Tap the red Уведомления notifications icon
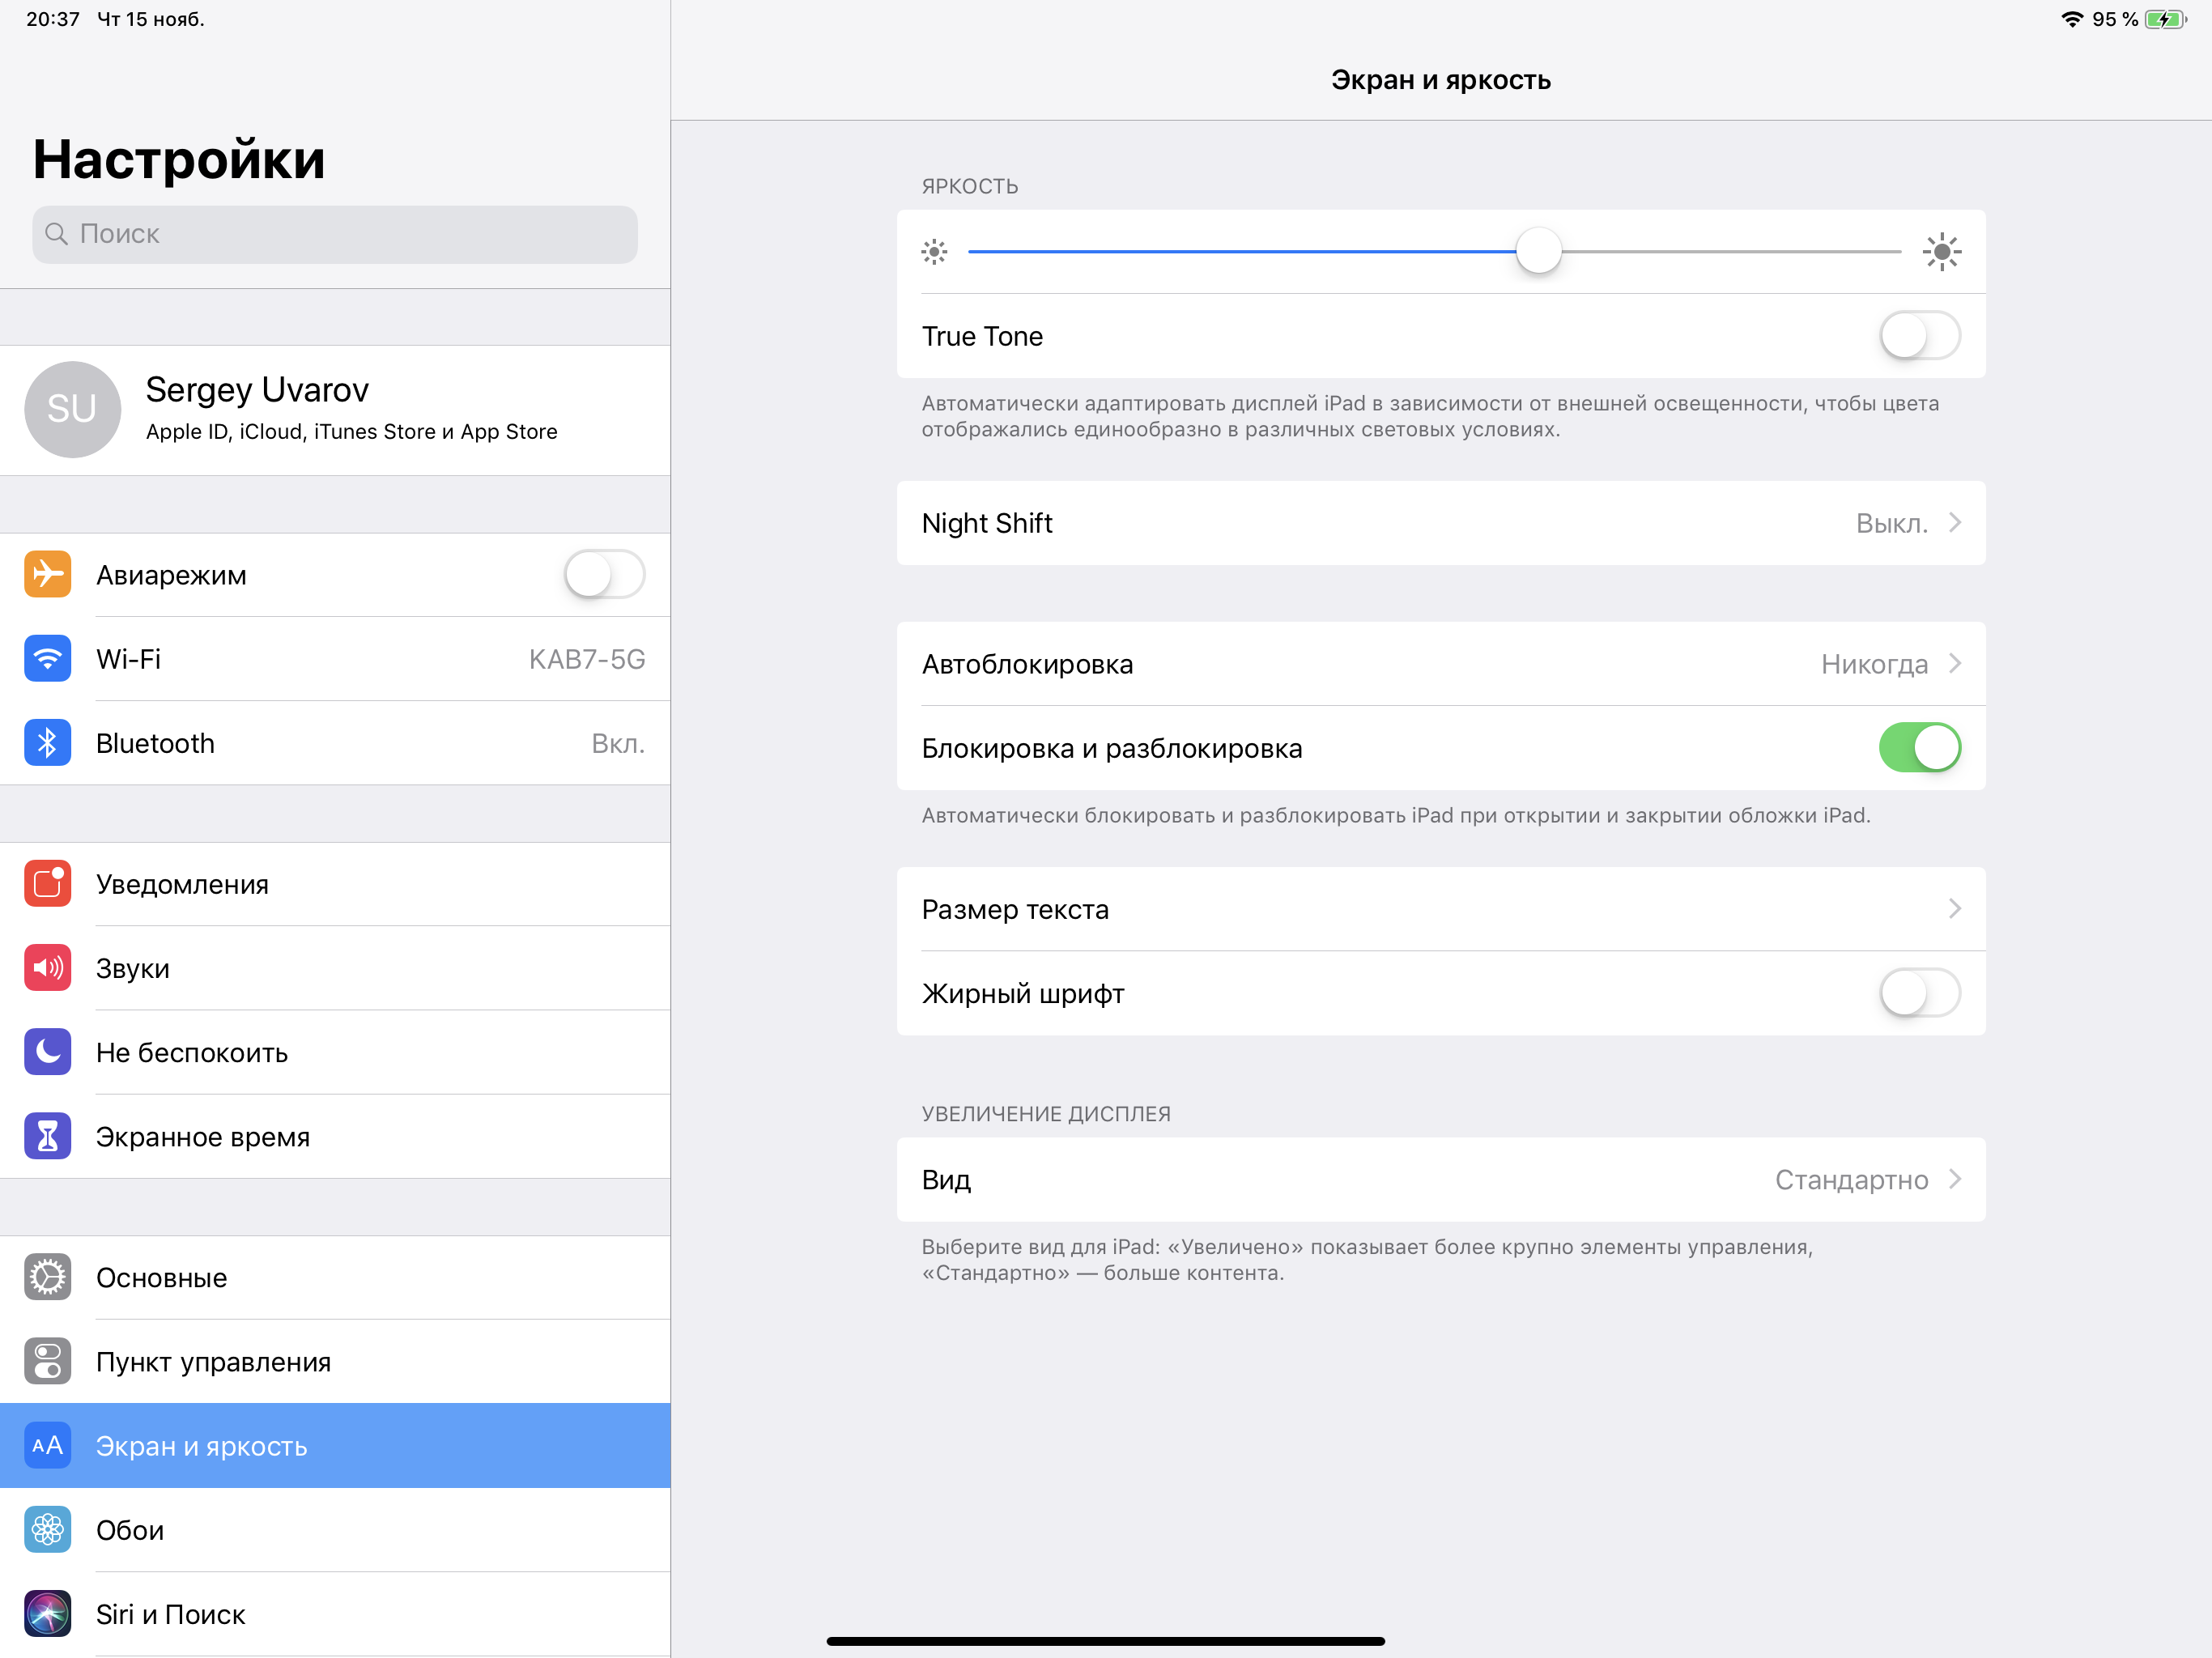The height and width of the screenshot is (1658, 2212). (47, 883)
